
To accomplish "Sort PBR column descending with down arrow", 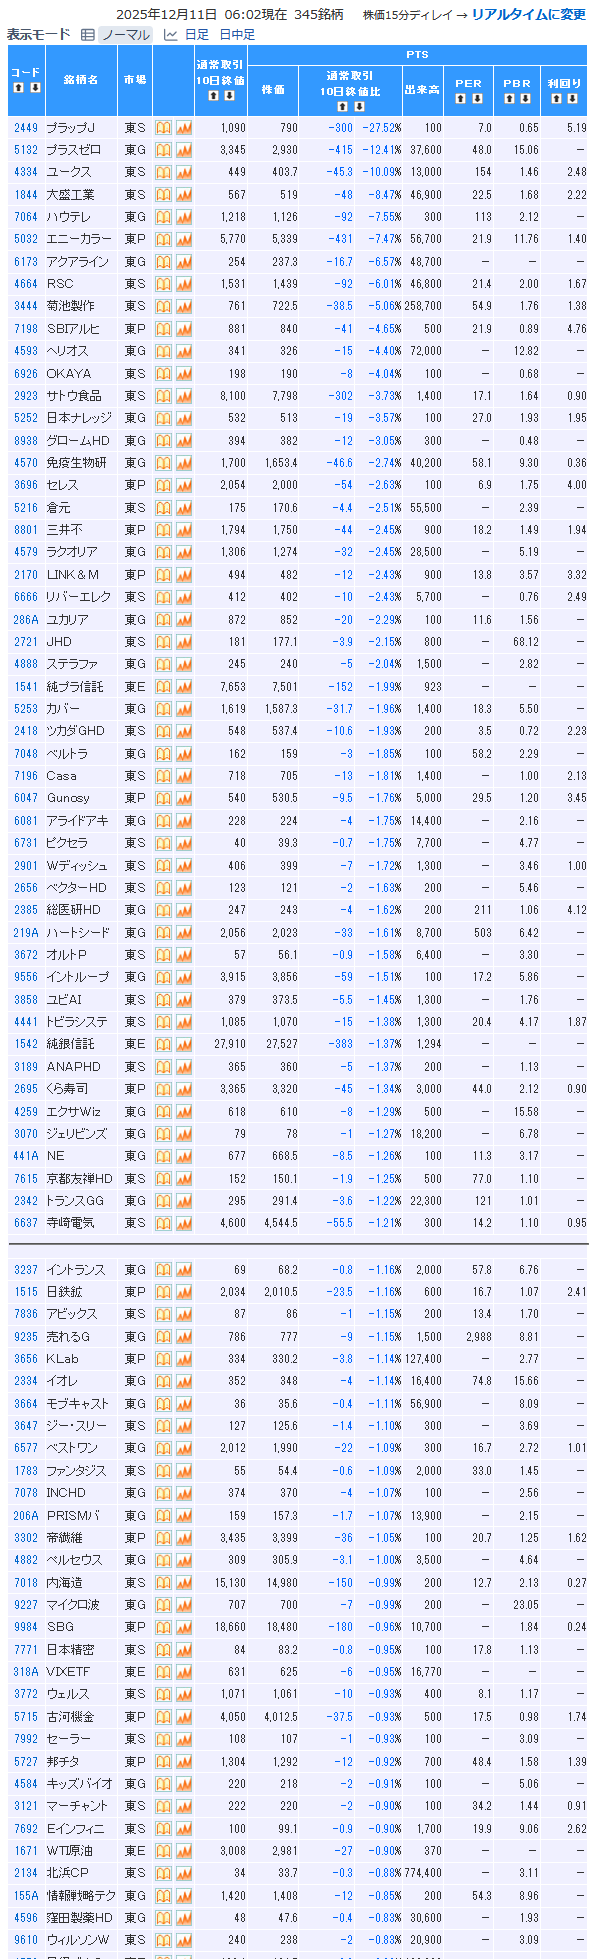I will point(525,99).
